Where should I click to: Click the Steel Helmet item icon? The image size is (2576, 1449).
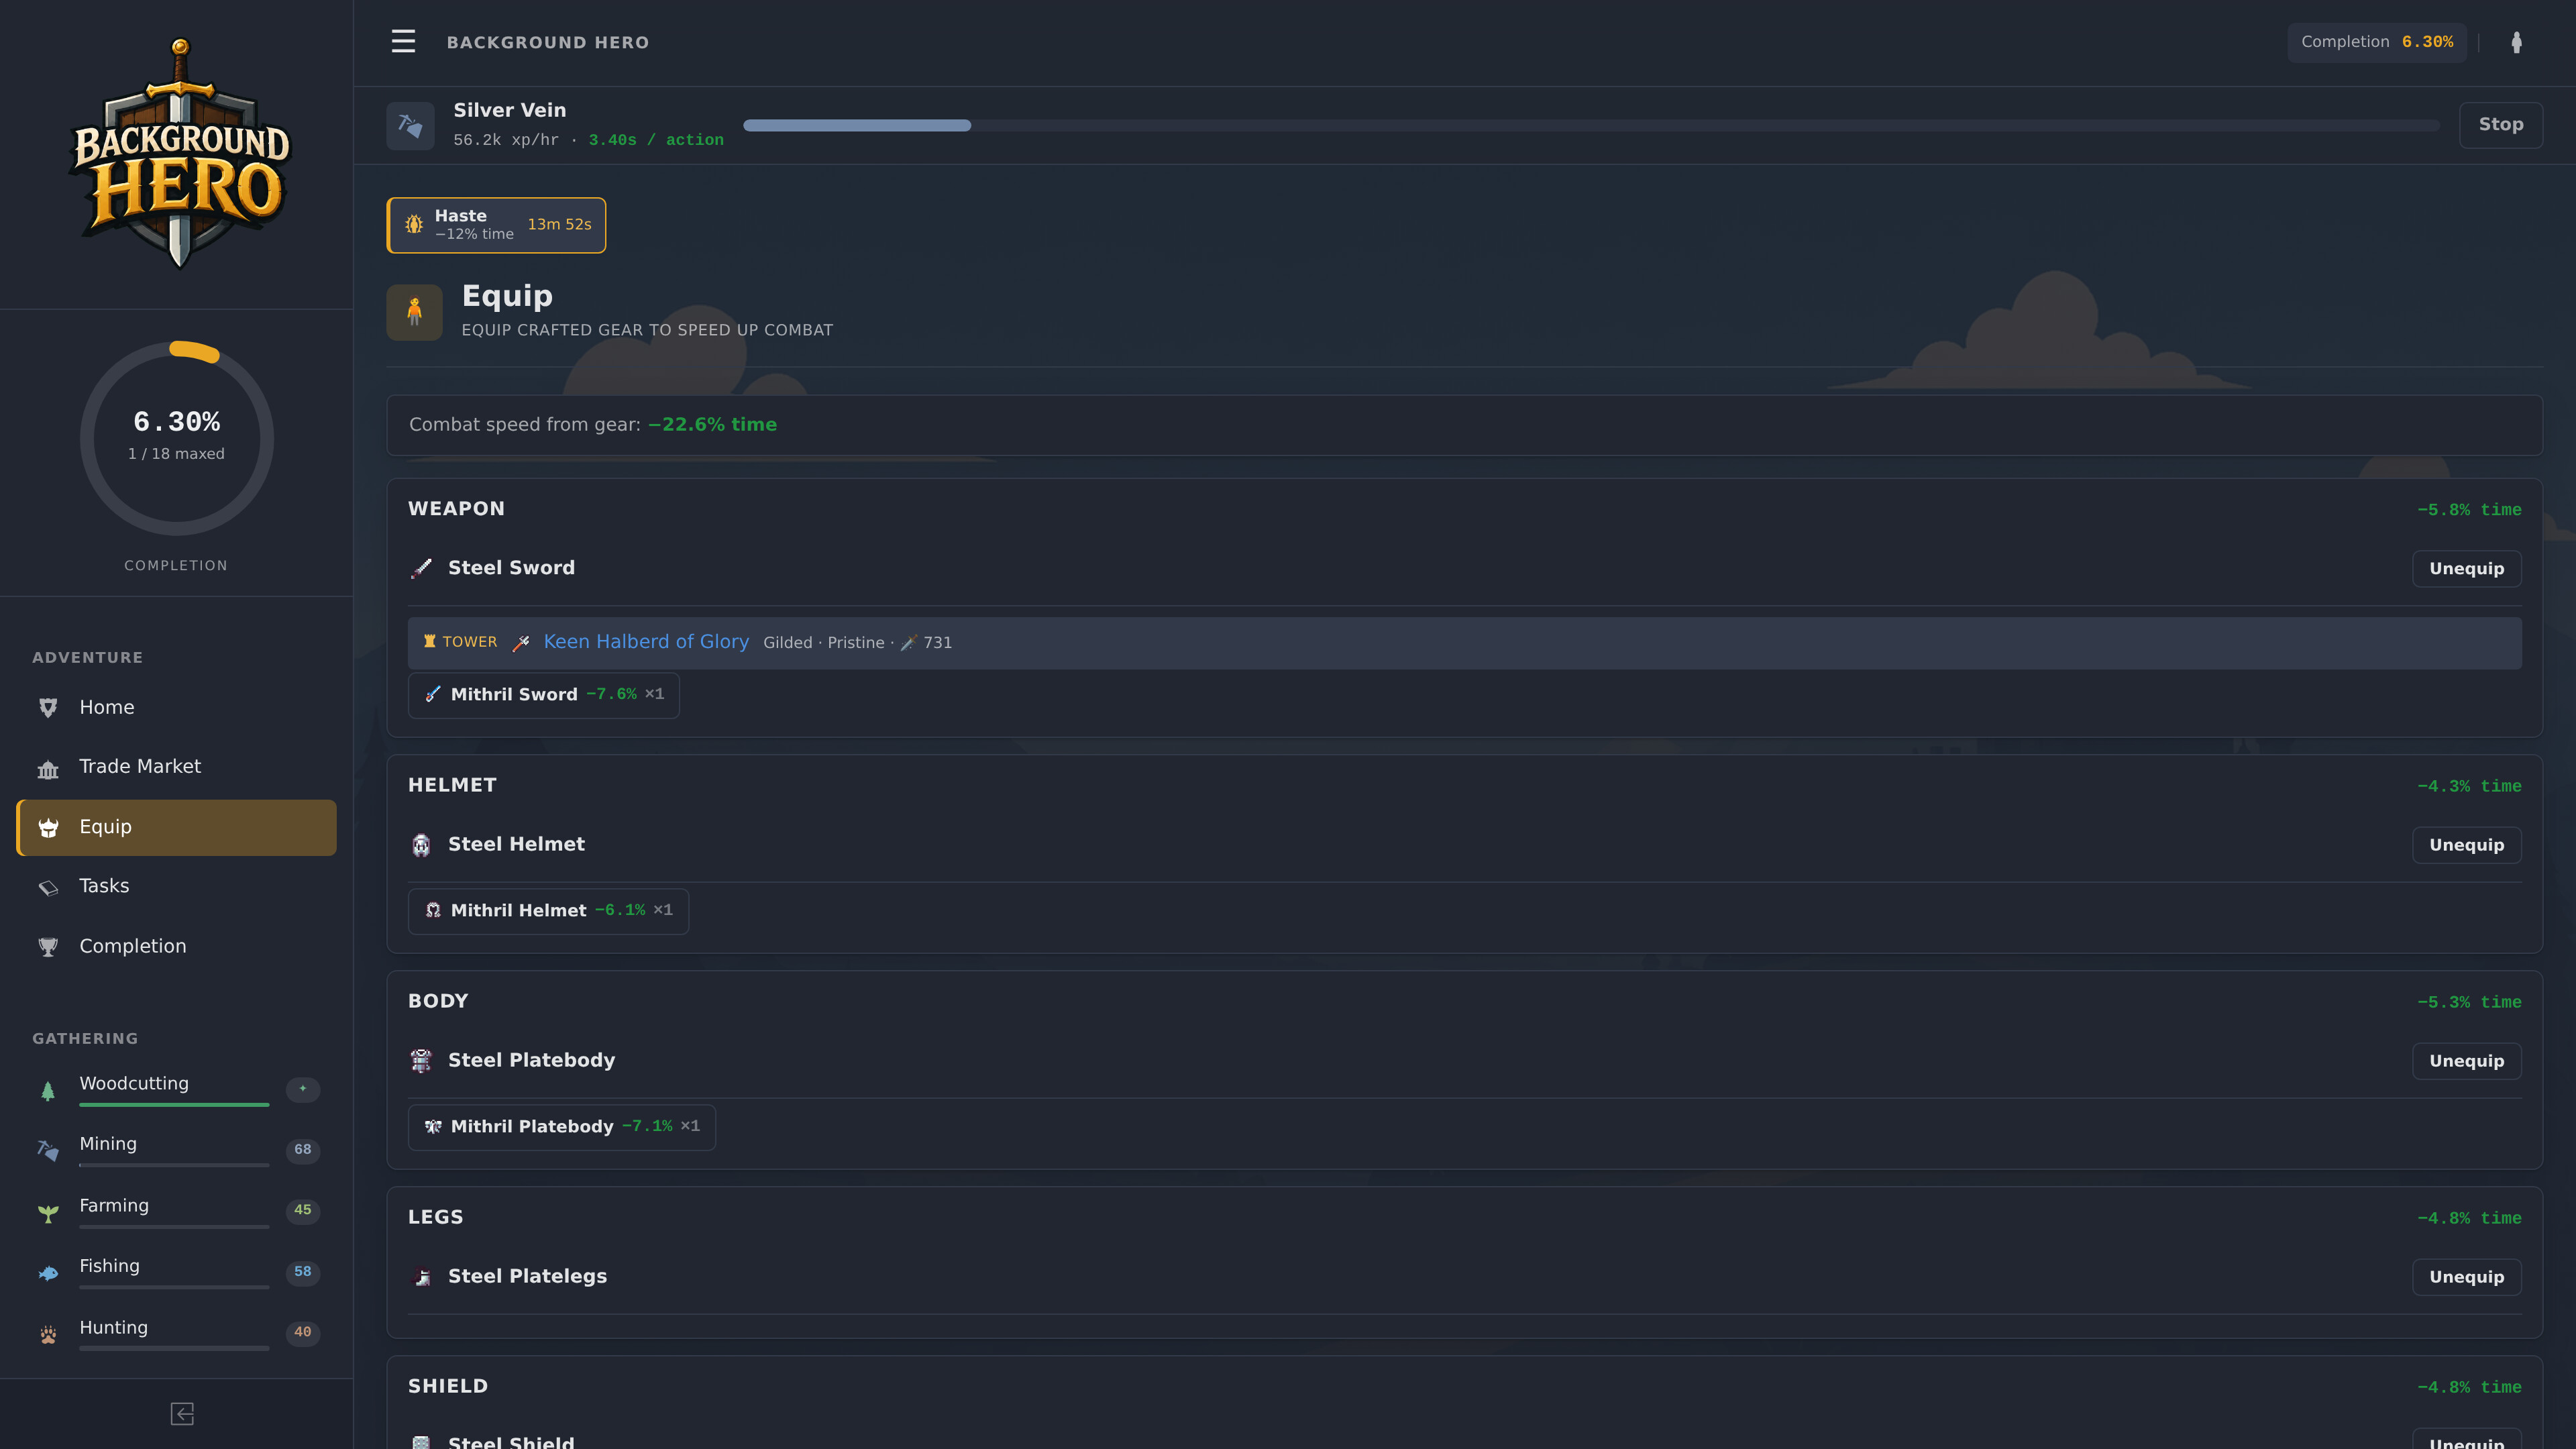421,845
